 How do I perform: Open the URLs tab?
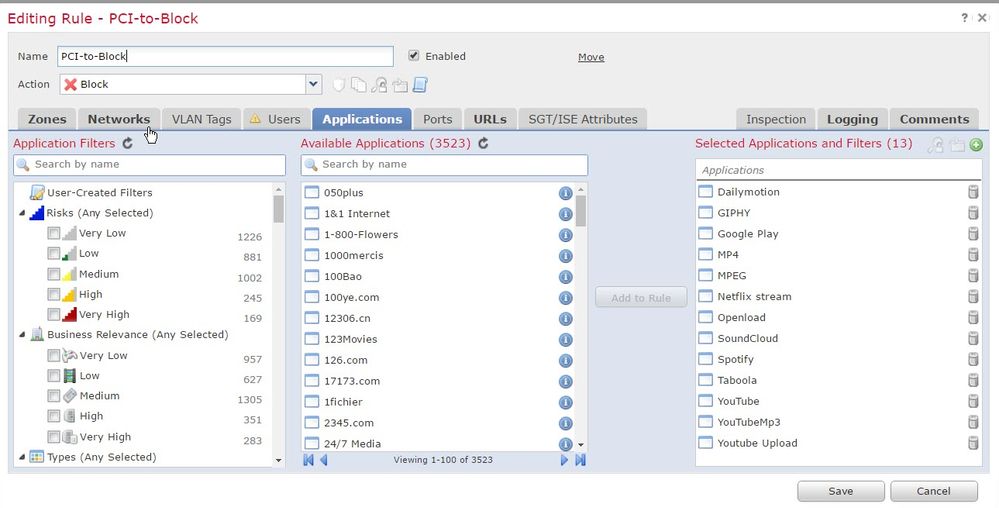pyautogui.click(x=490, y=119)
